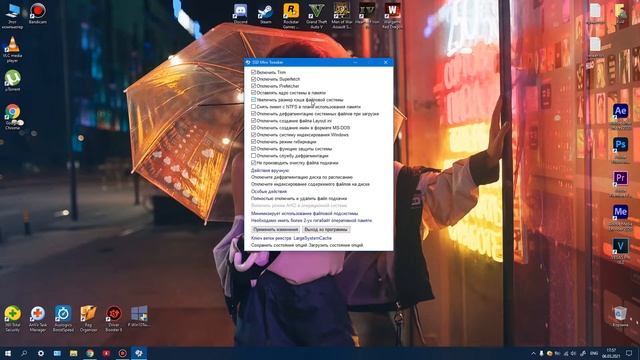
Task: Launch the VEGAS Pro desktop shortcut
Action: pyautogui.click(x=620, y=251)
